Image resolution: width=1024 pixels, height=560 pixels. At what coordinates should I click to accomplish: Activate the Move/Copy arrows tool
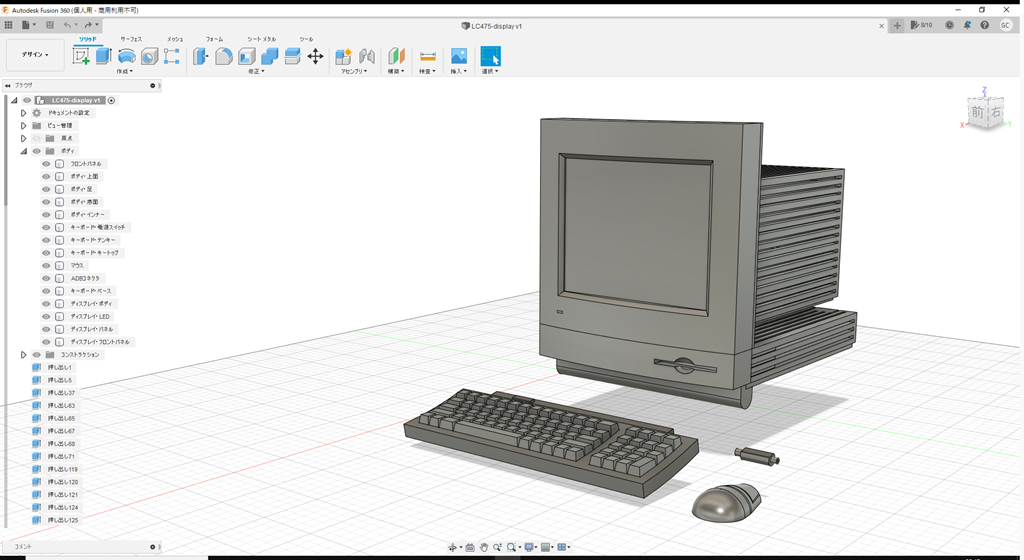pos(315,56)
